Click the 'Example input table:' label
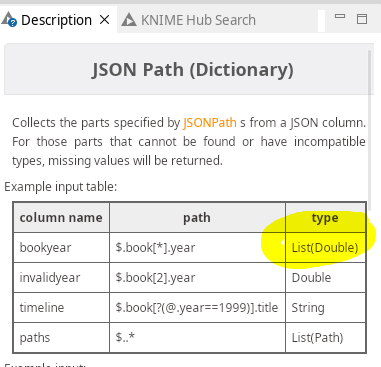 coord(61,187)
